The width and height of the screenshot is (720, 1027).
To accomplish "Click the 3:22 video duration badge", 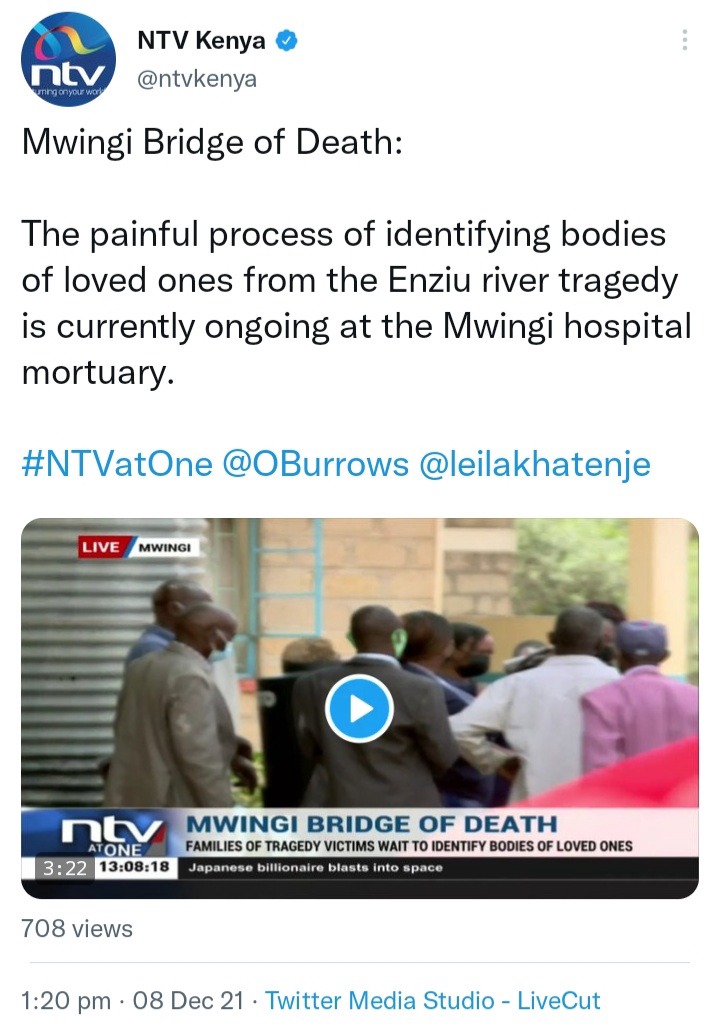I will (x=65, y=868).
